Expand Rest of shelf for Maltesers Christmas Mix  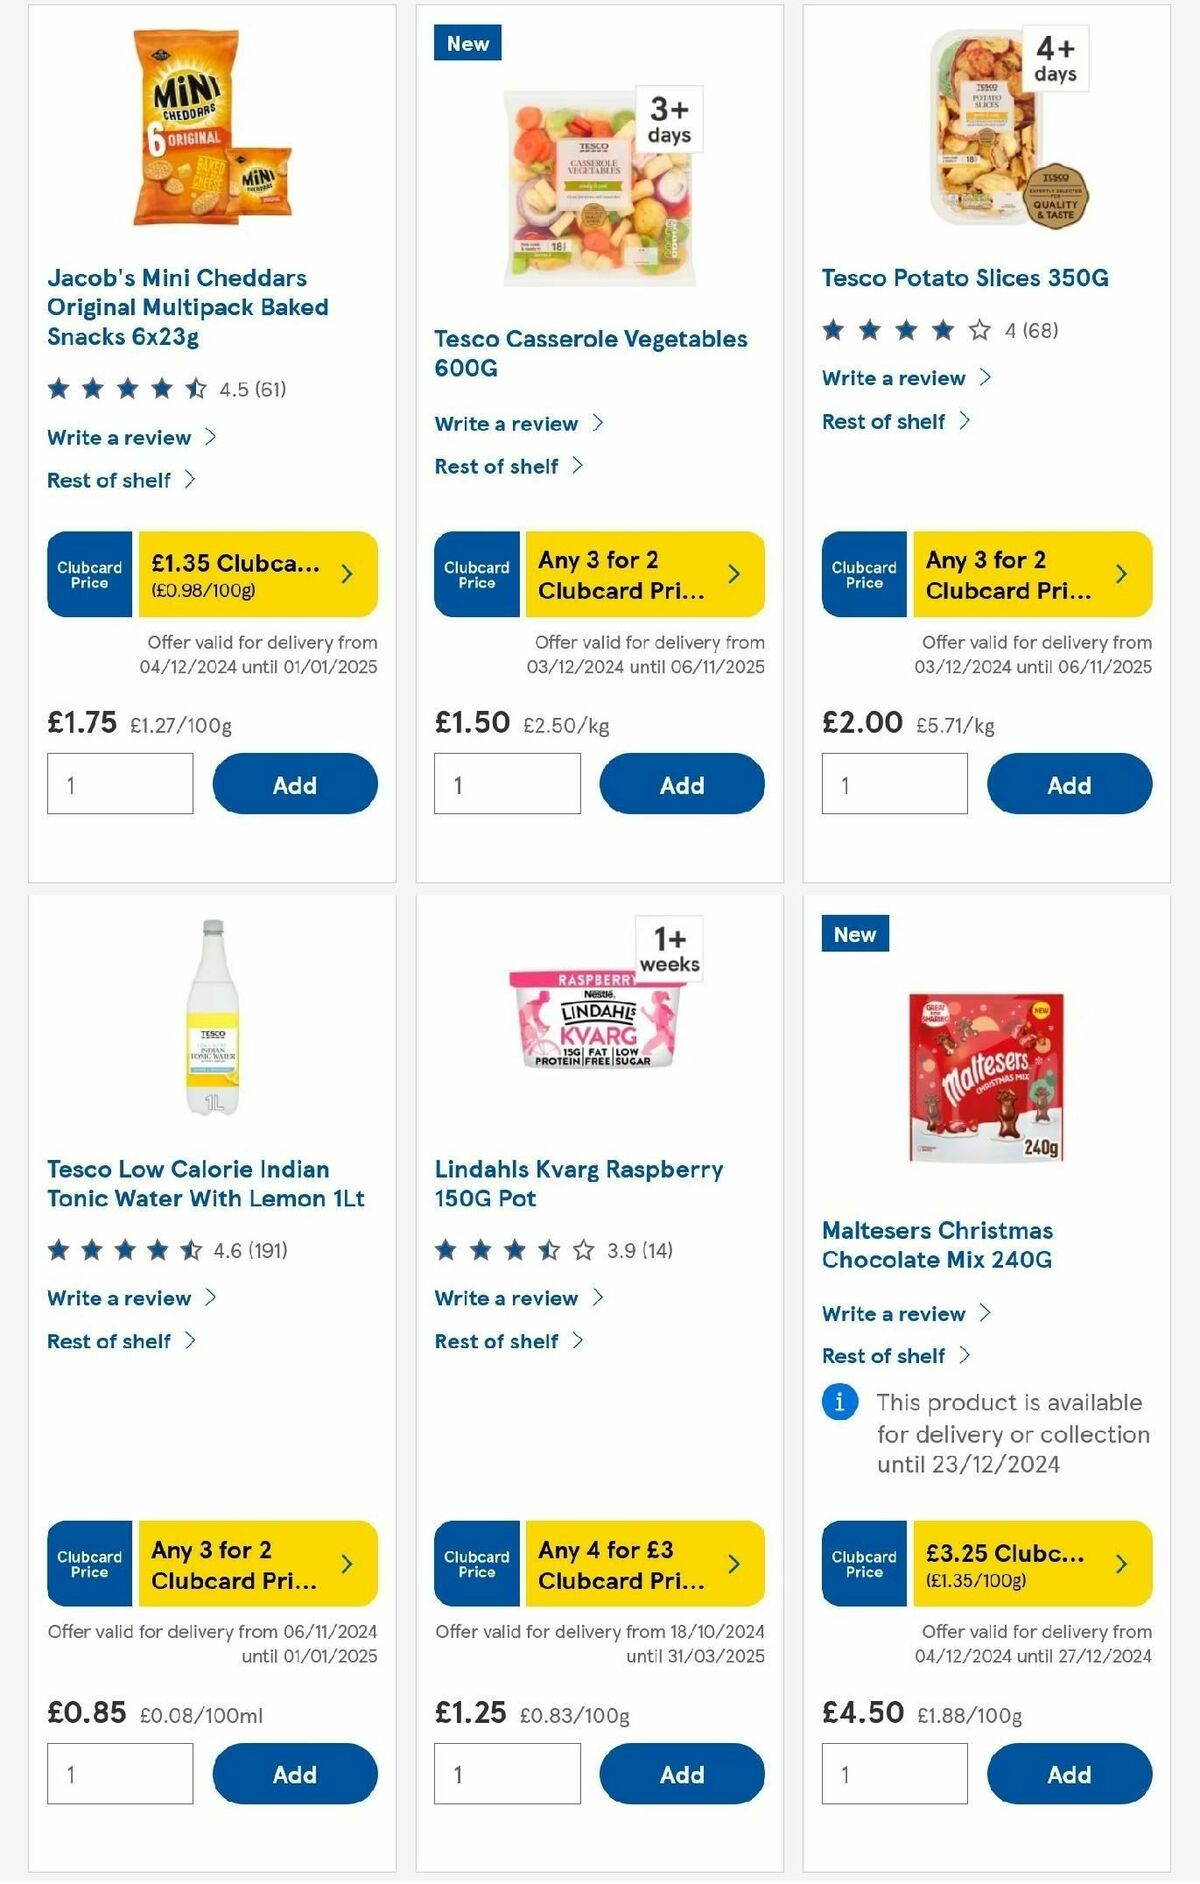884,1356
